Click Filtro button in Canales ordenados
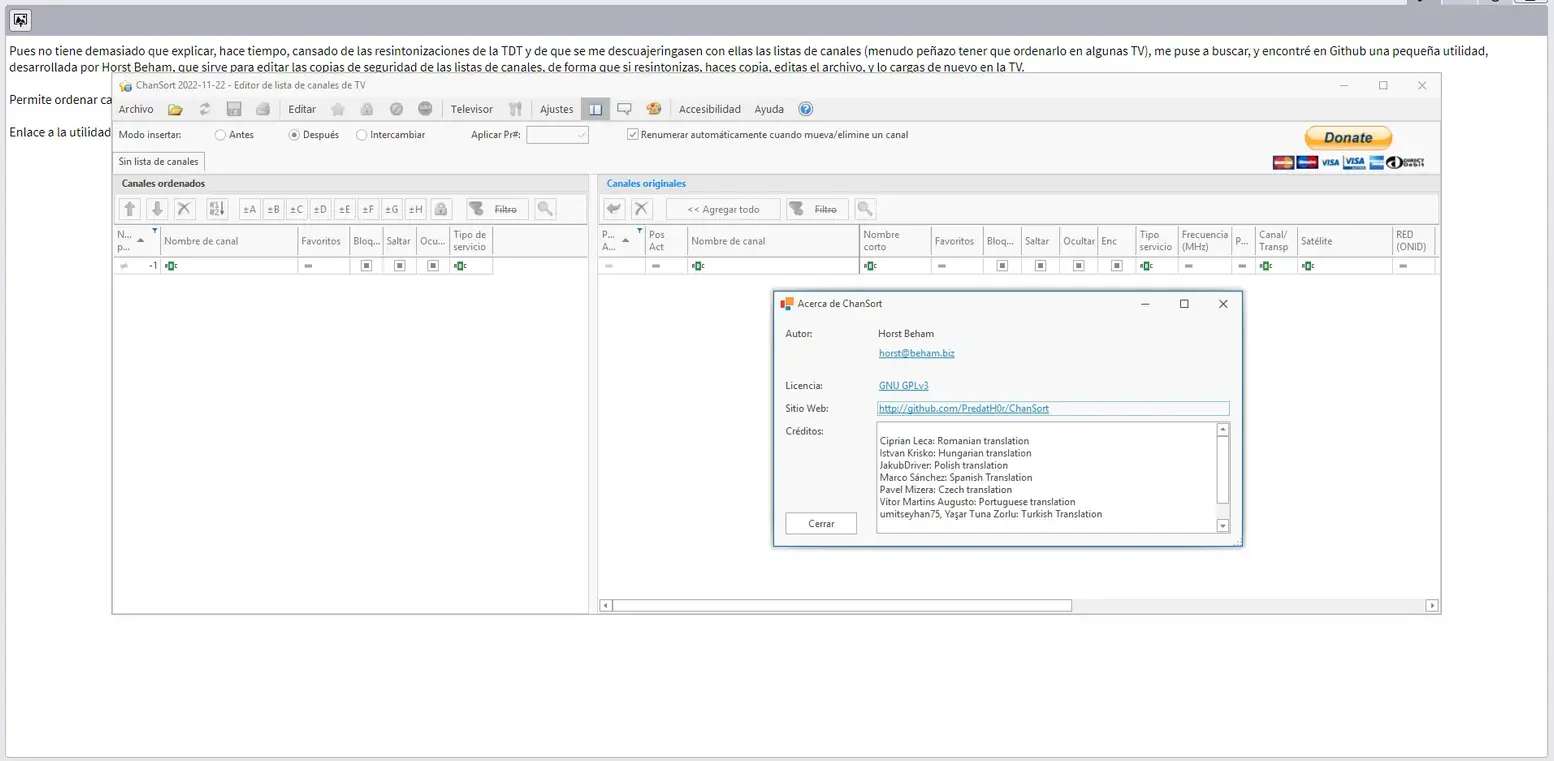 coord(495,209)
